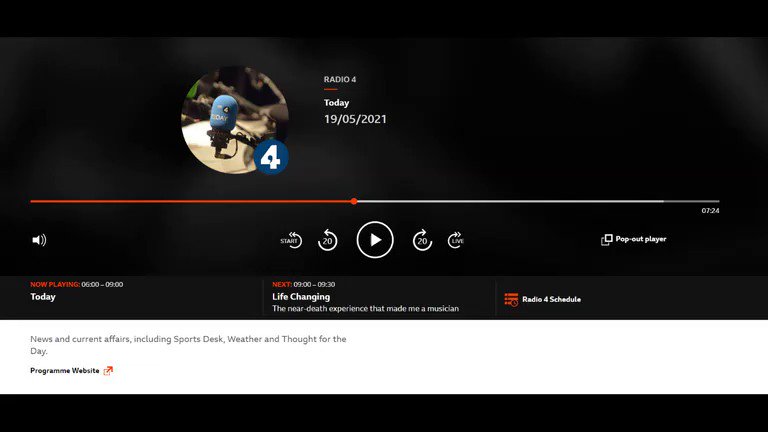
Task: Click the Today programme circular thumbnail
Action: click(x=234, y=120)
